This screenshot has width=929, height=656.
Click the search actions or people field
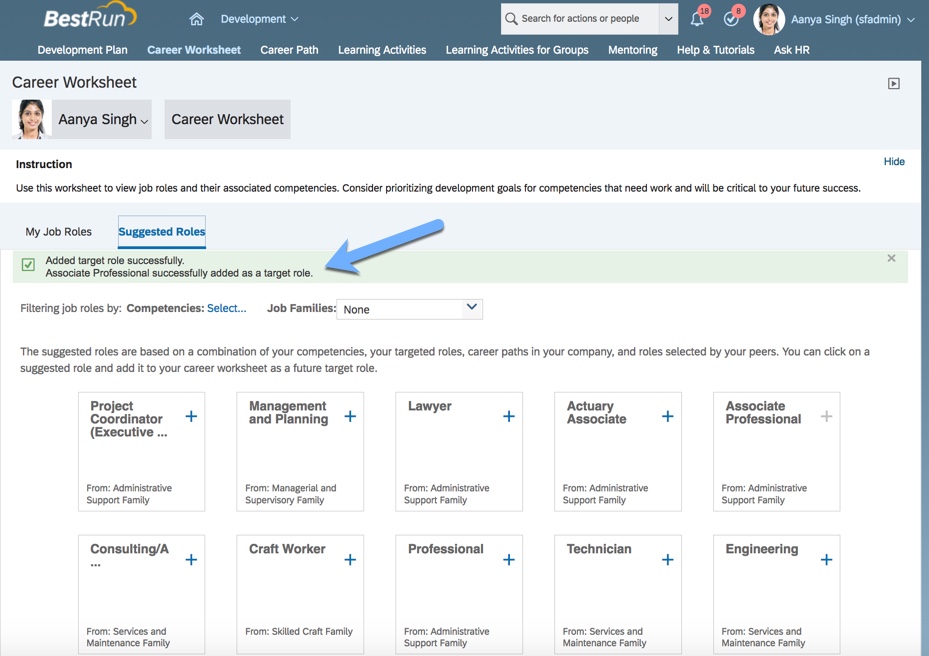click(x=582, y=19)
